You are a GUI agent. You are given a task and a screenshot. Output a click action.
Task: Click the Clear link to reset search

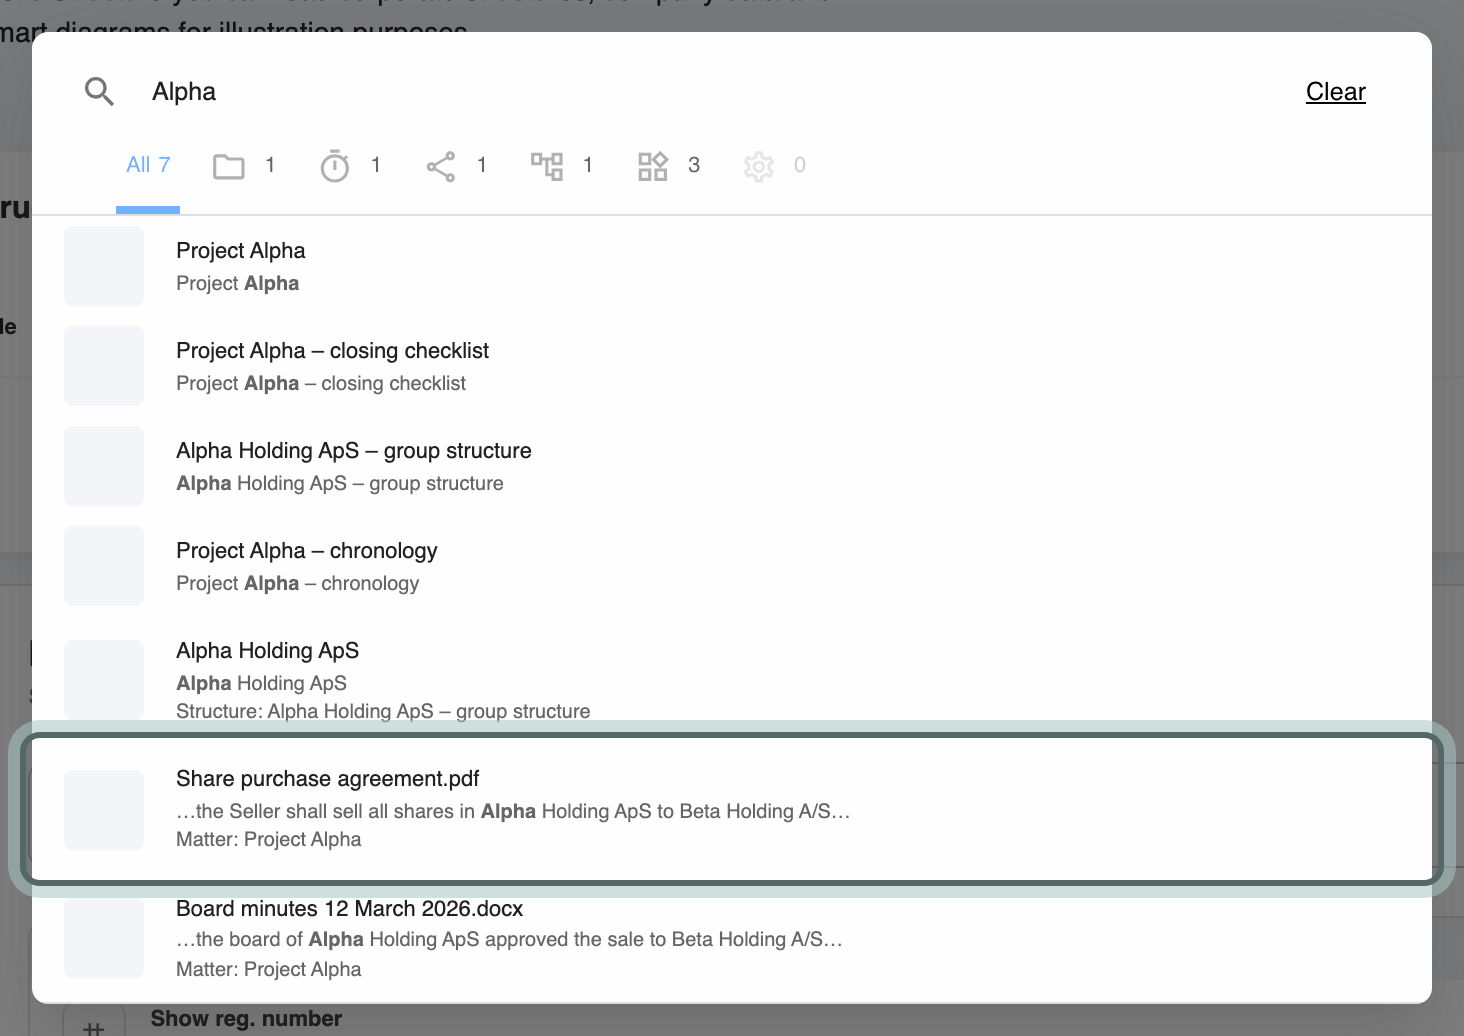[1335, 92]
